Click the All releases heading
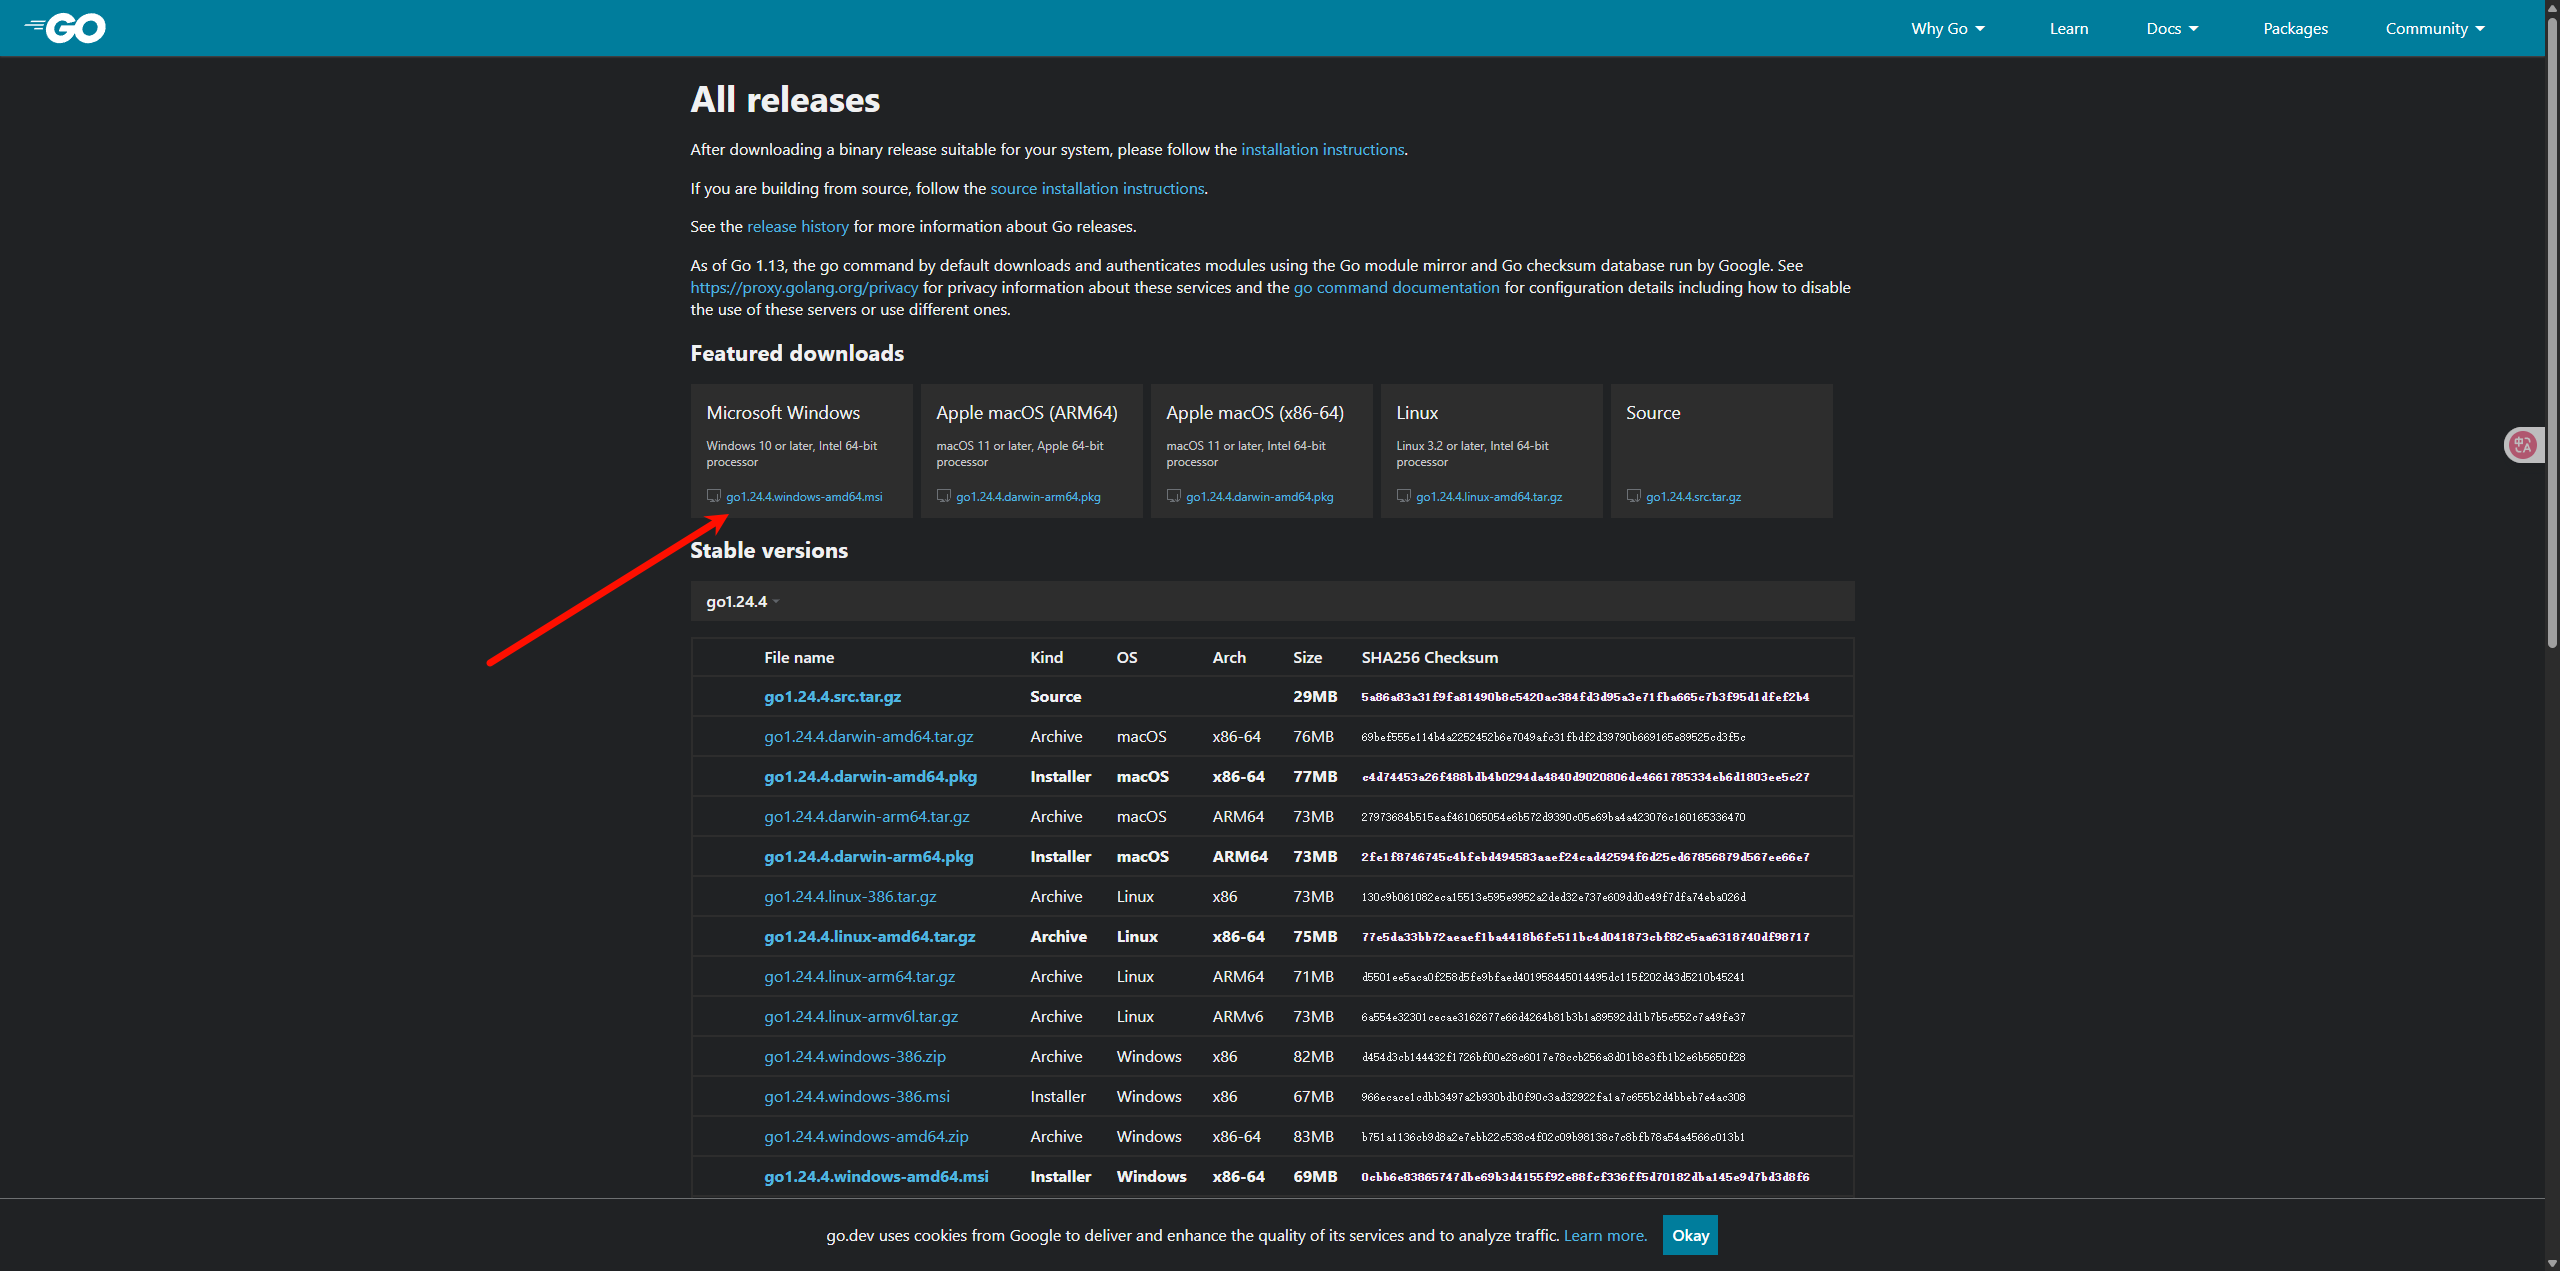 tap(784, 99)
